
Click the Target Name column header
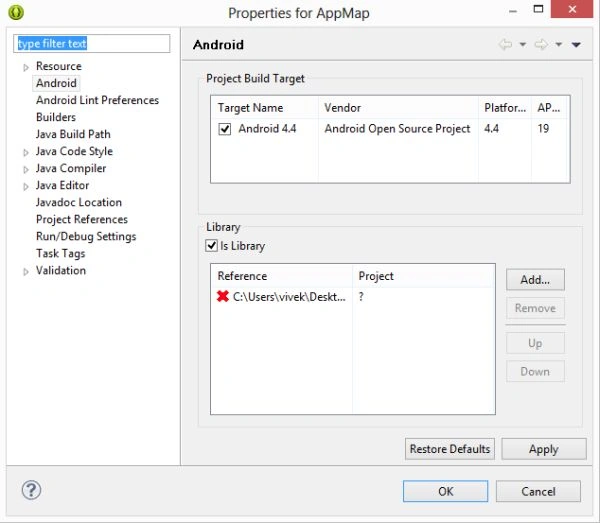pyautogui.click(x=264, y=108)
